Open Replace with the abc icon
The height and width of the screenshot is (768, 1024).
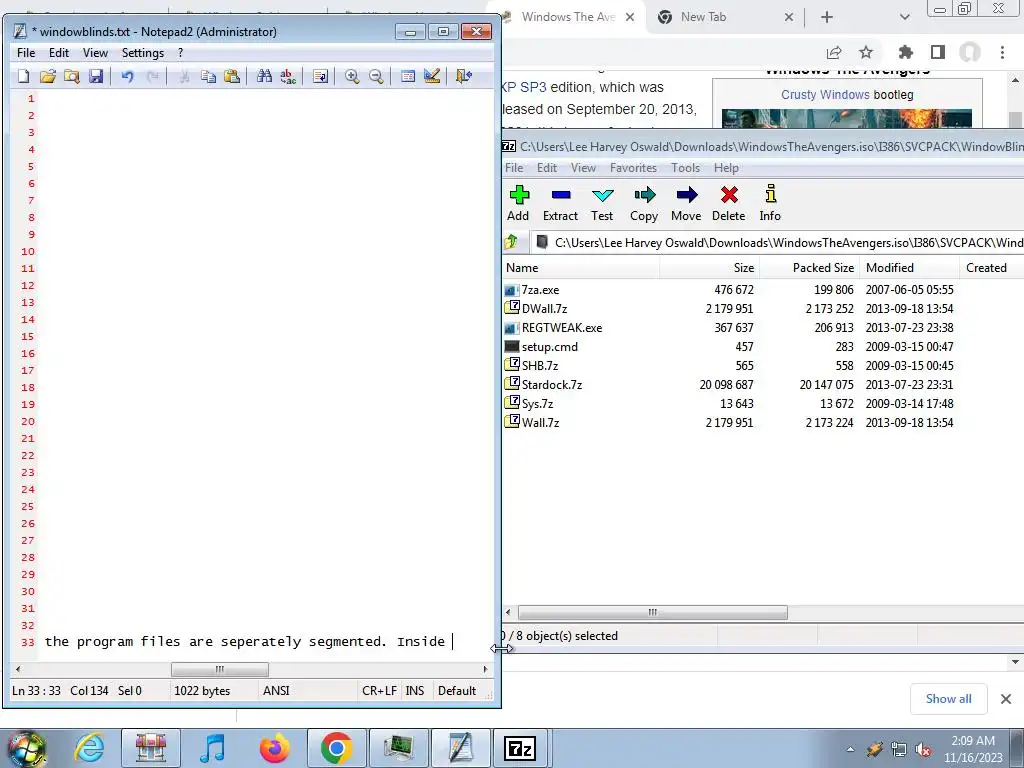point(288,76)
